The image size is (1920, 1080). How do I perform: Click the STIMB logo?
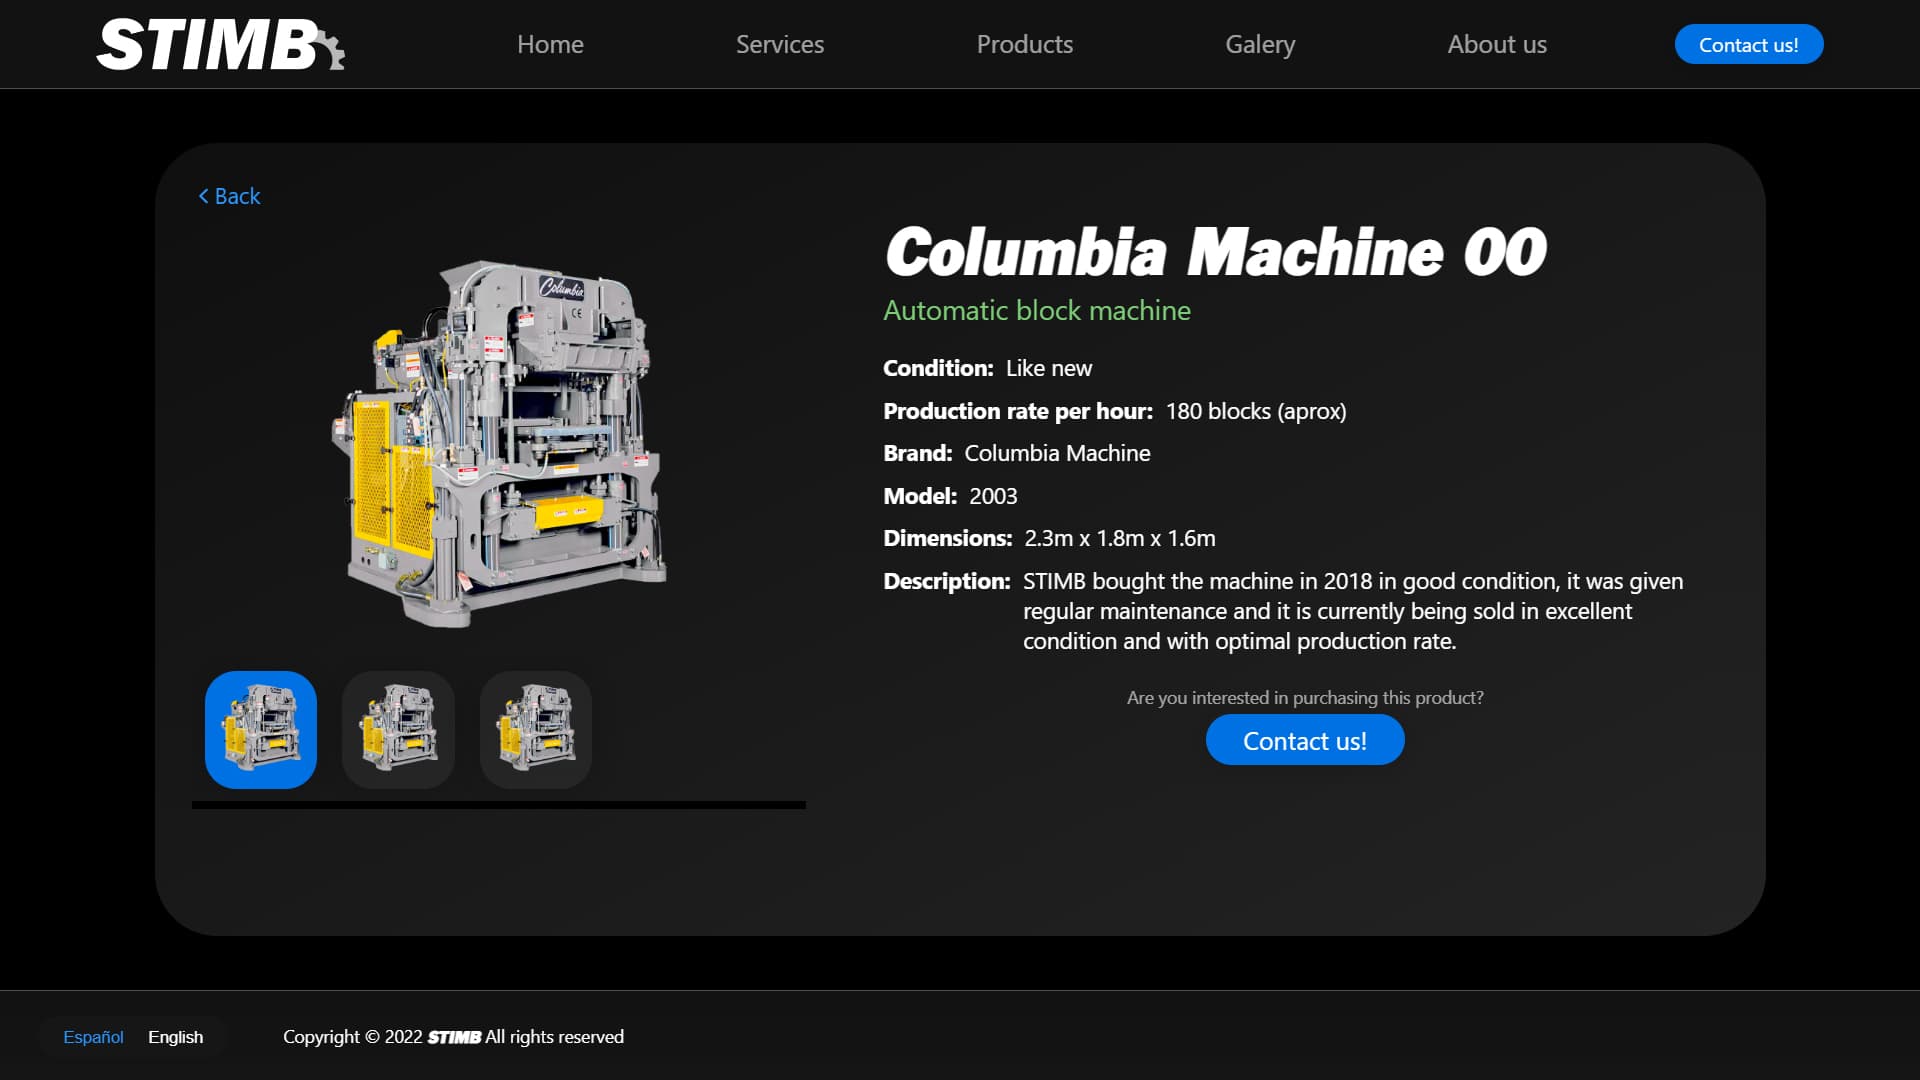tap(221, 45)
